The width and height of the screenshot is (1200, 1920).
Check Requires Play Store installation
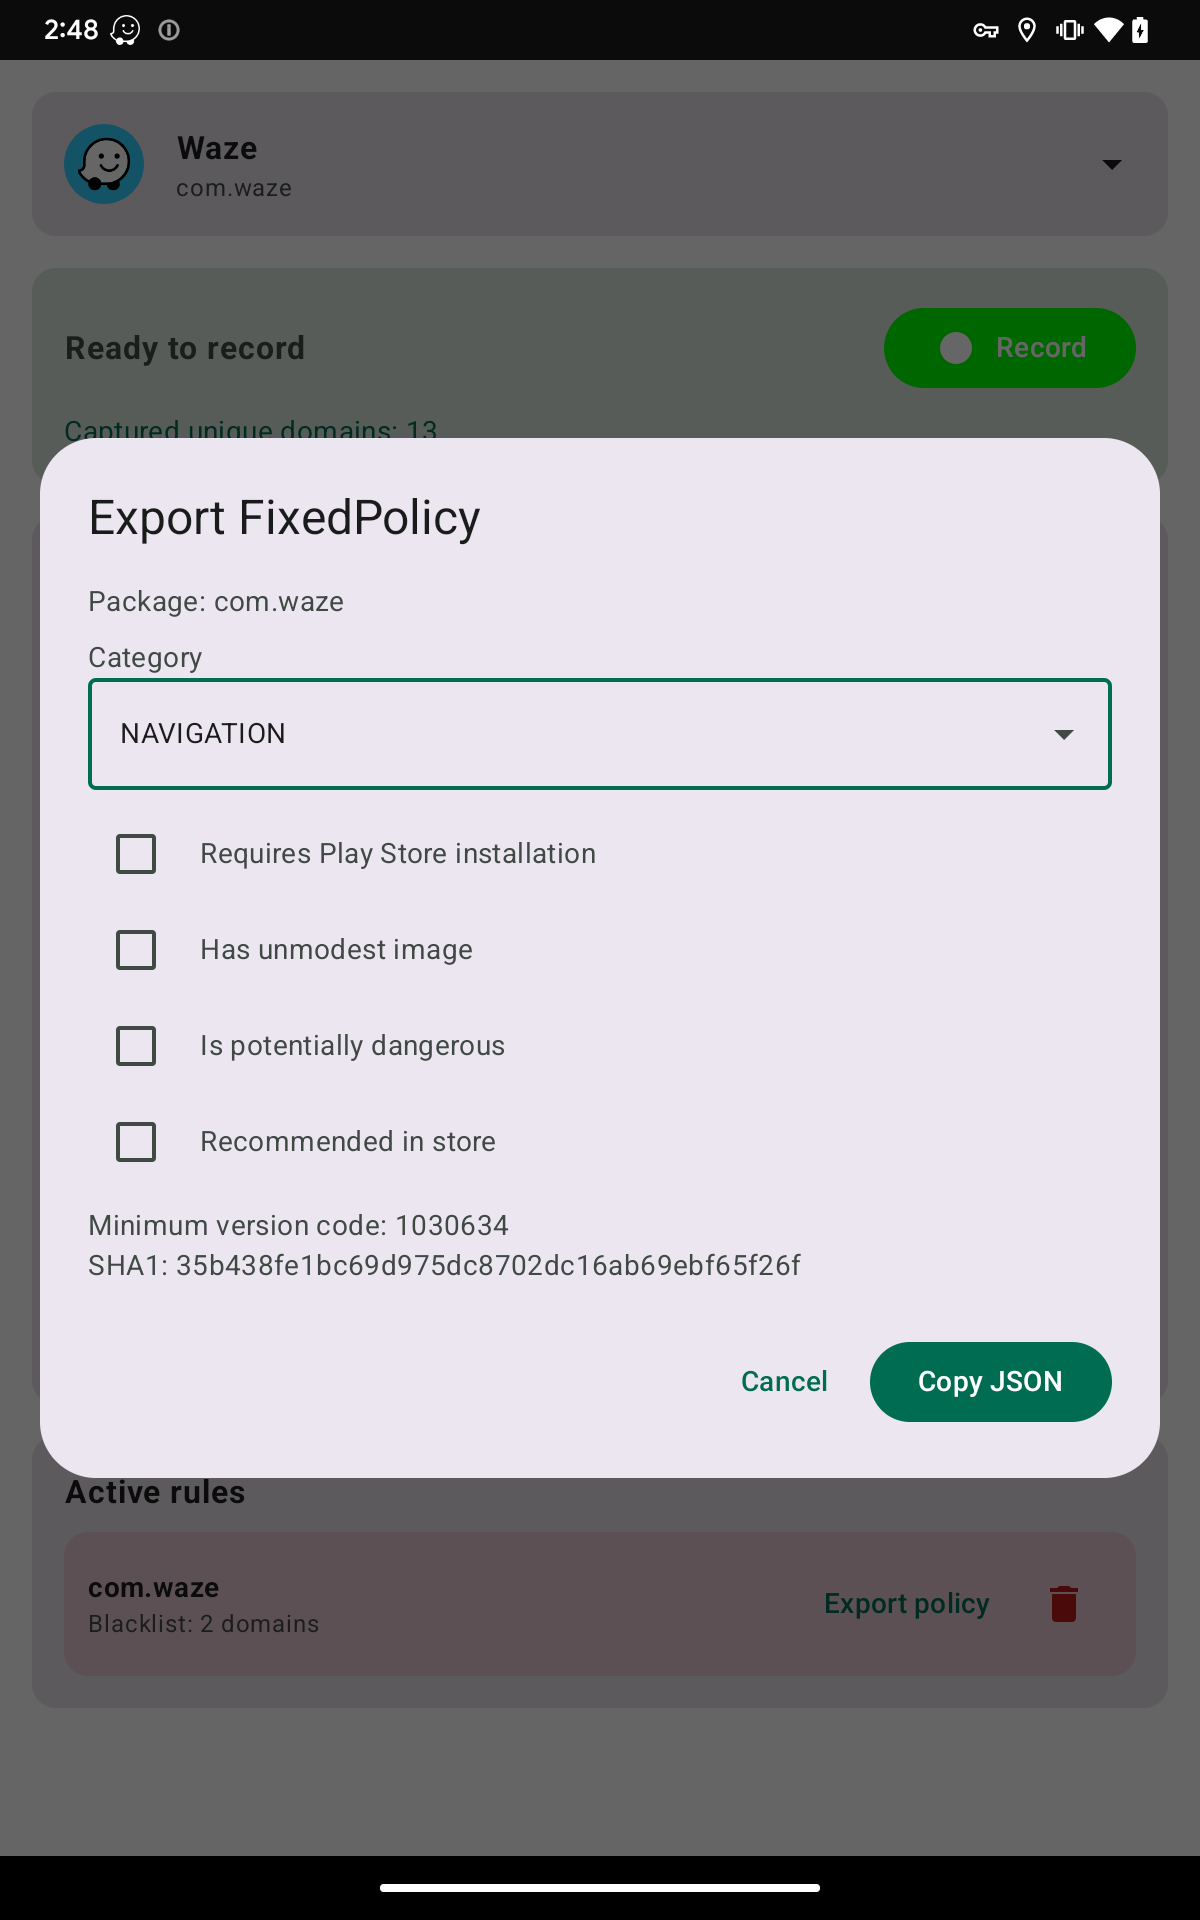(x=136, y=854)
